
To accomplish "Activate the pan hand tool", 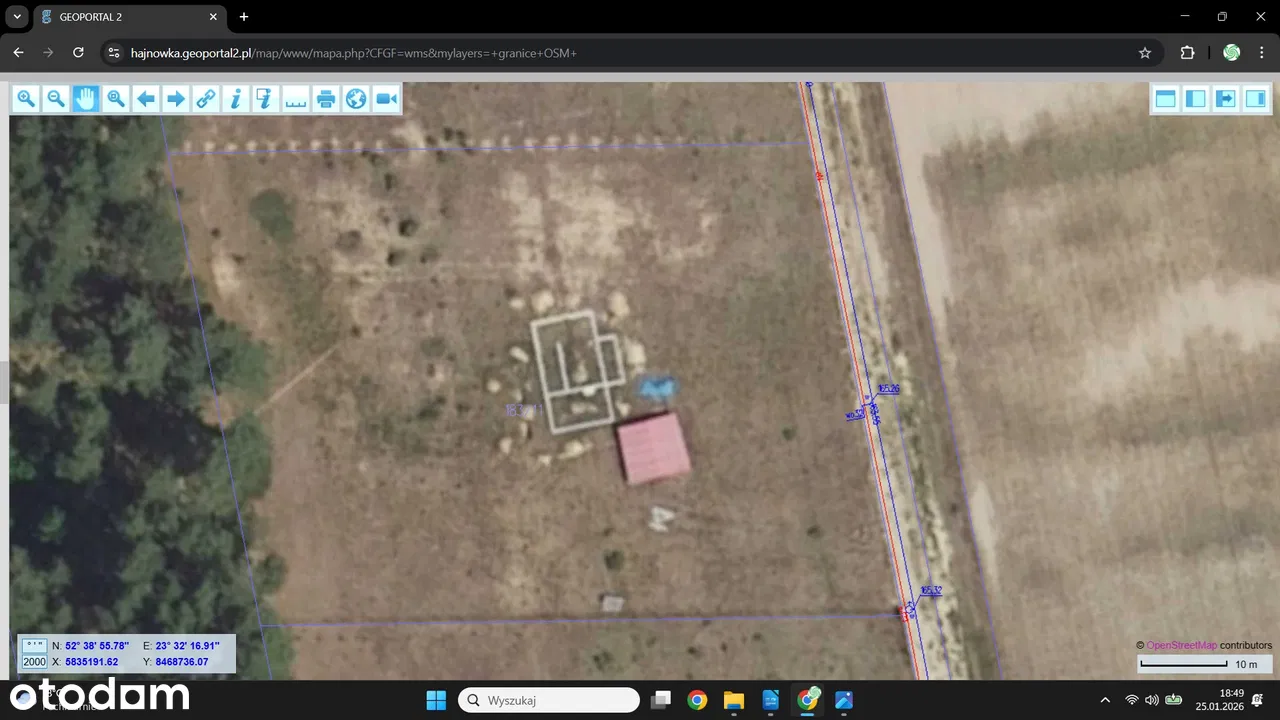I will click(x=86, y=98).
